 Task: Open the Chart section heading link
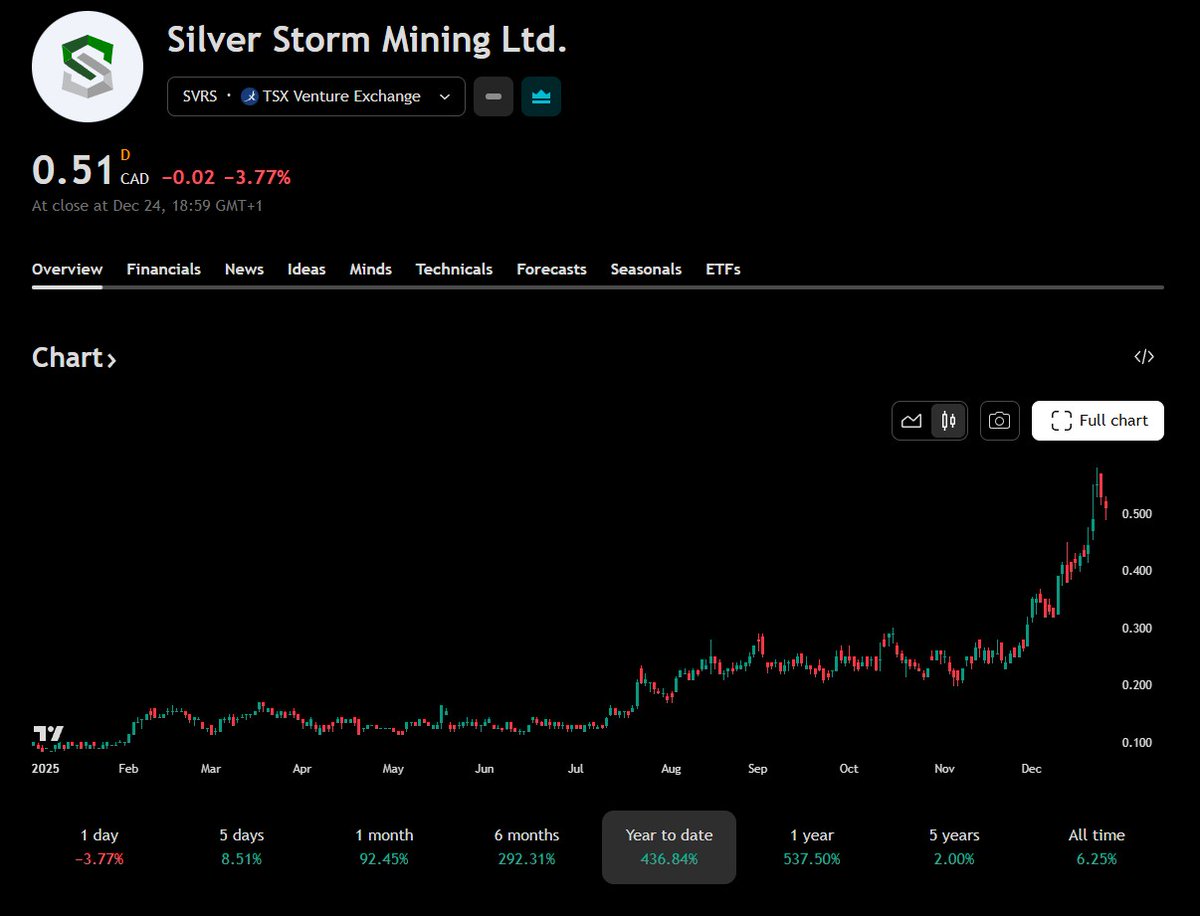(74, 358)
